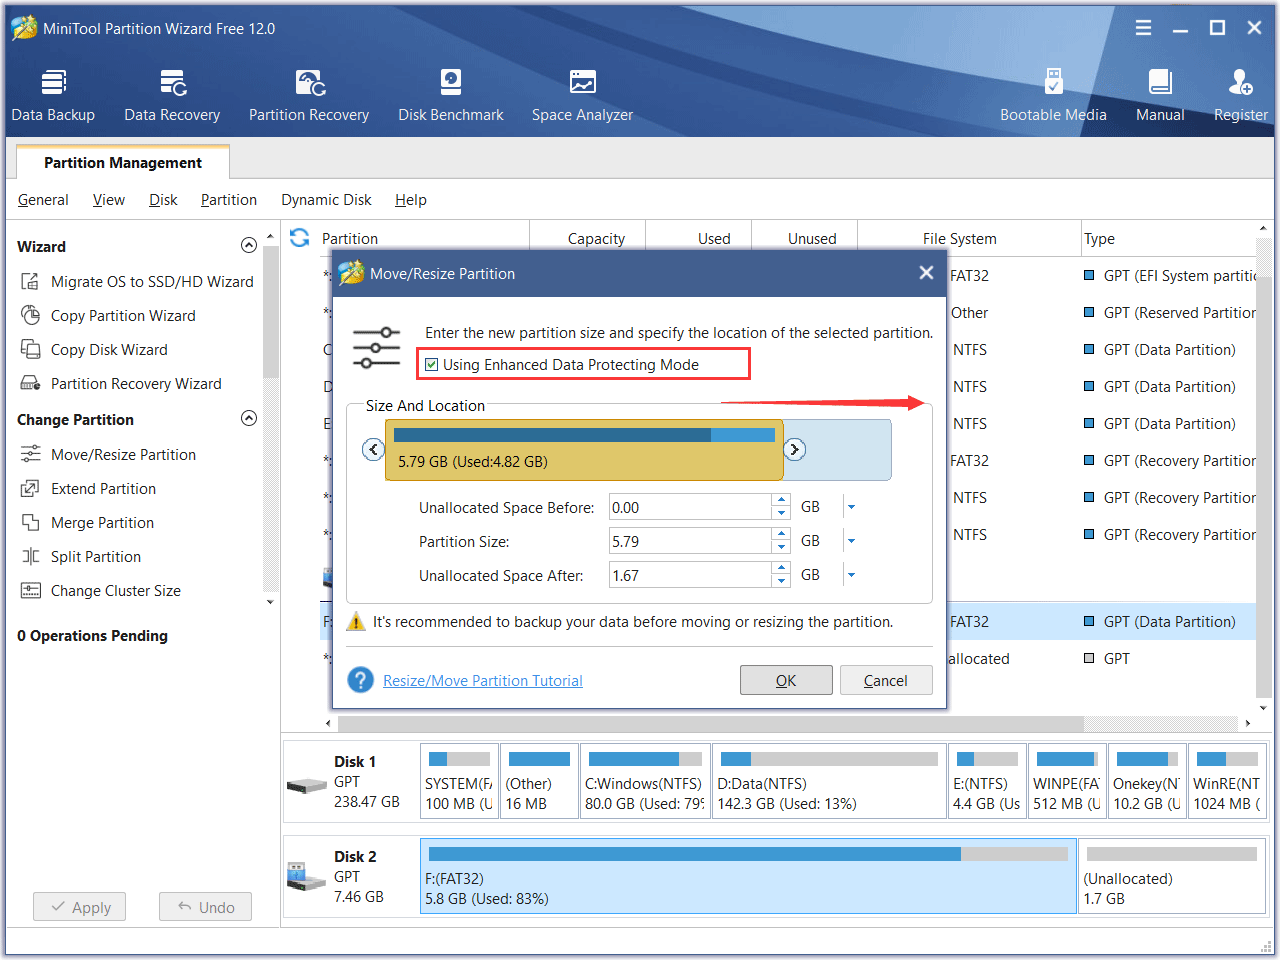This screenshot has width=1280, height=960.
Task: Click the Apply button
Action: pos(80,907)
